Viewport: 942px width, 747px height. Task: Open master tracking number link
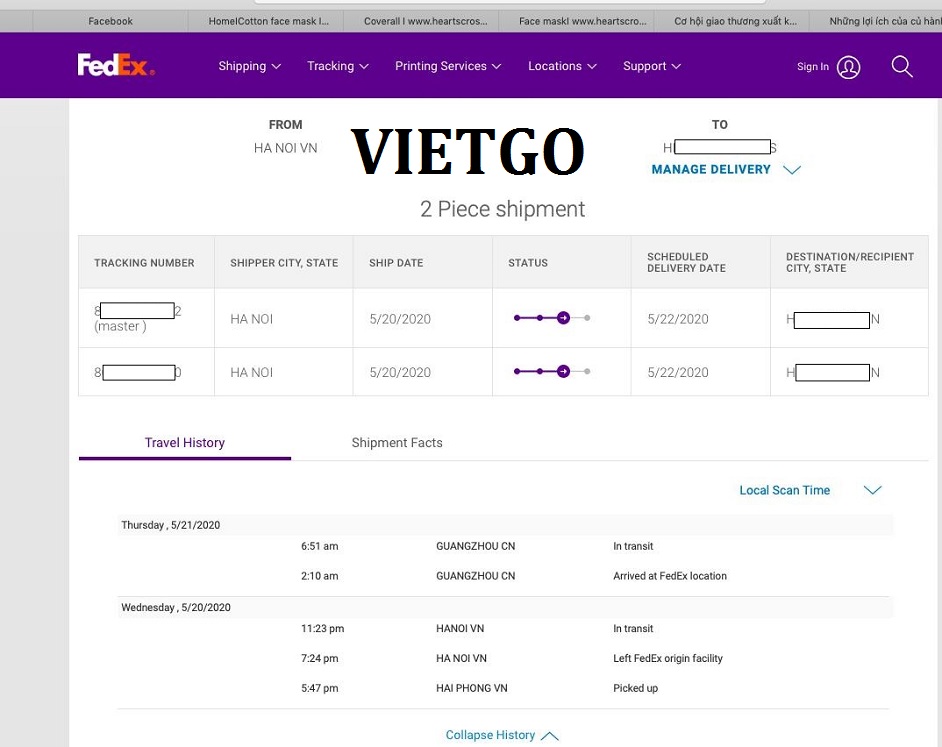point(138,311)
